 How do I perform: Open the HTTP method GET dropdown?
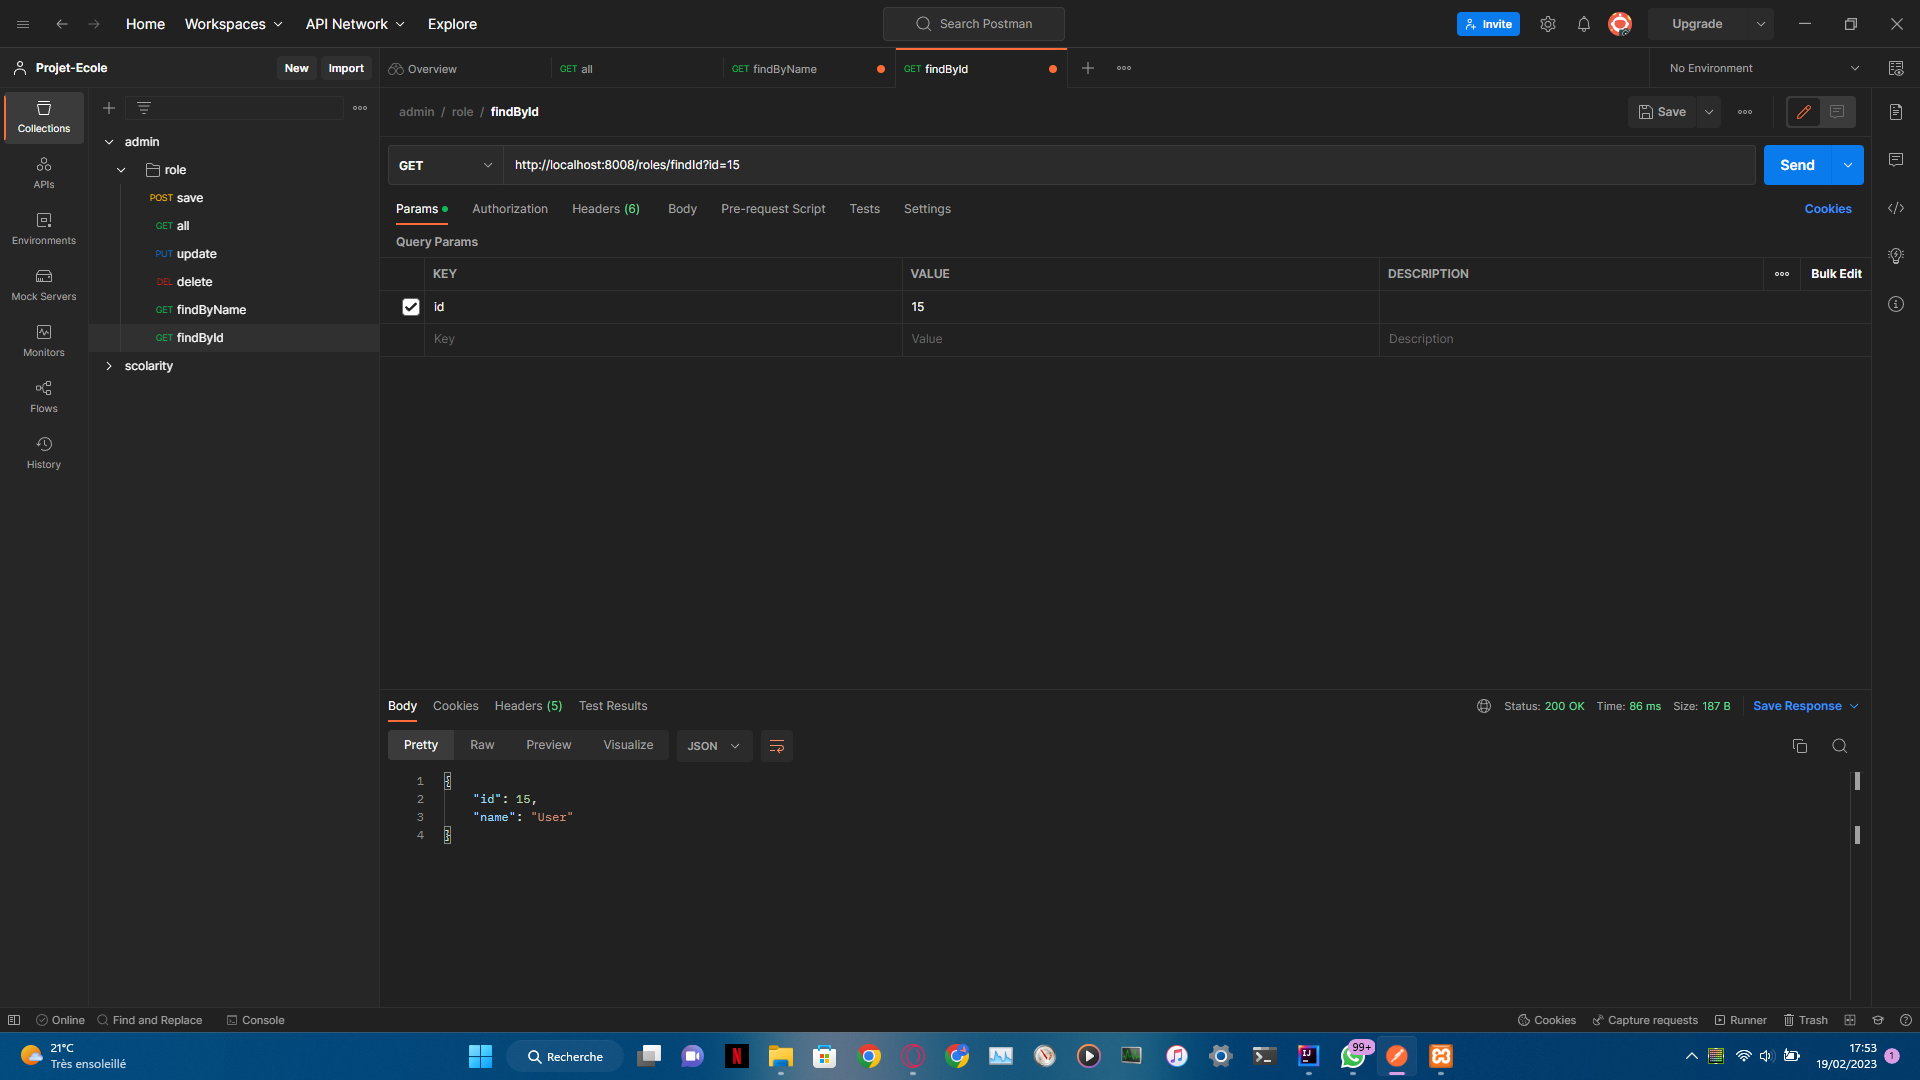(445, 165)
